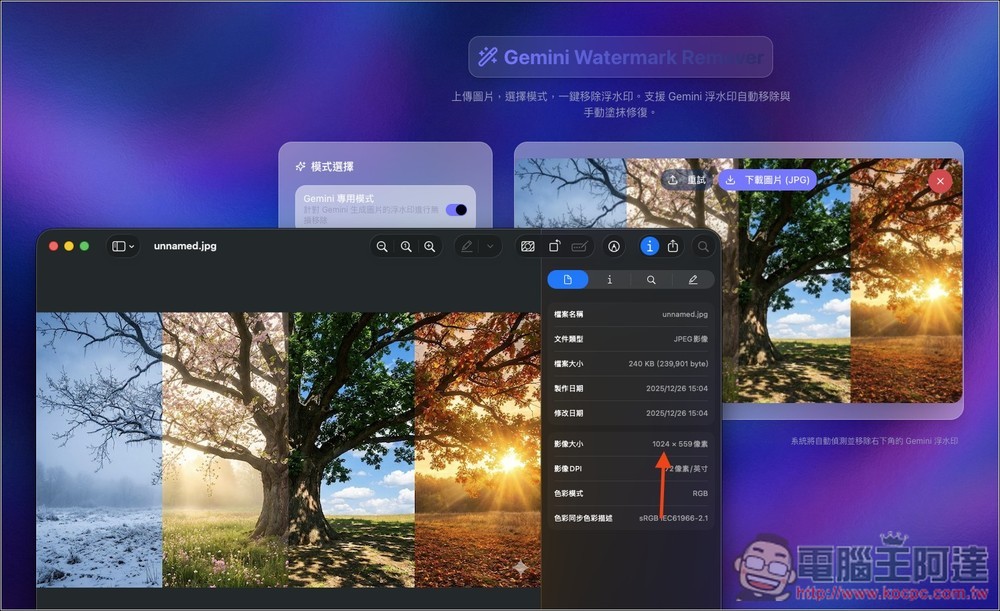Click the 檔案名稱 label row
Image resolution: width=1000 pixels, height=611 pixels.
630,314
